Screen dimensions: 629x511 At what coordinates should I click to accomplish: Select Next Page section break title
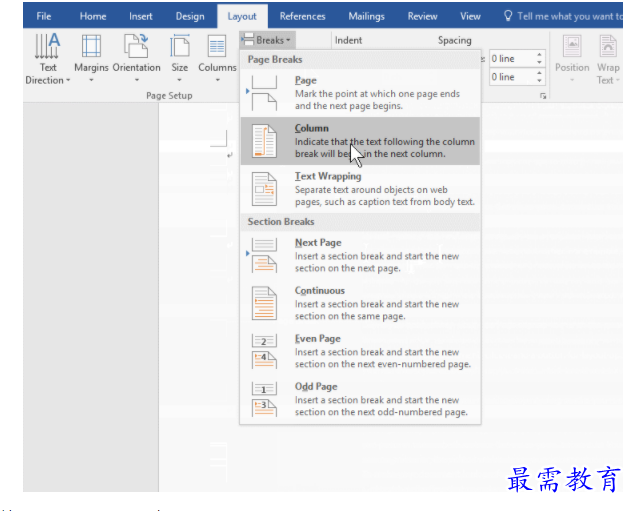click(318, 243)
